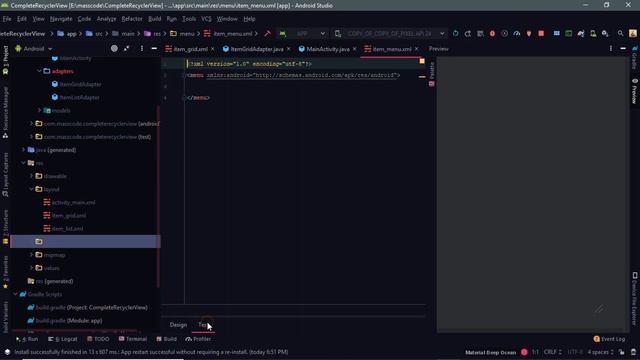
Task: Open the Logcat tool window
Action: click(x=62, y=339)
